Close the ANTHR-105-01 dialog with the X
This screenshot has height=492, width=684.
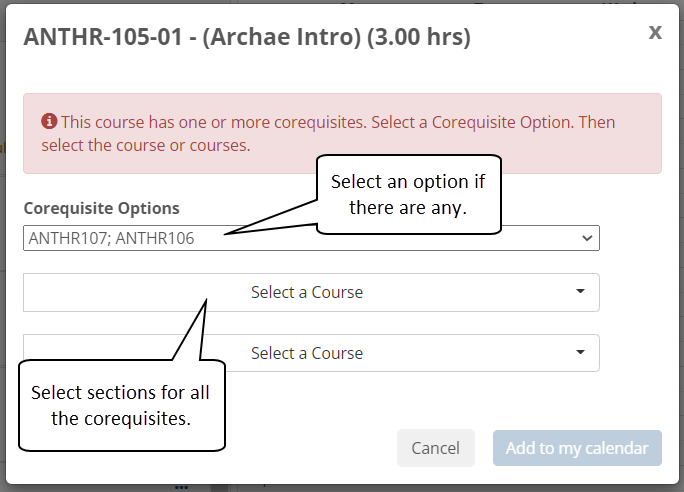pos(655,32)
